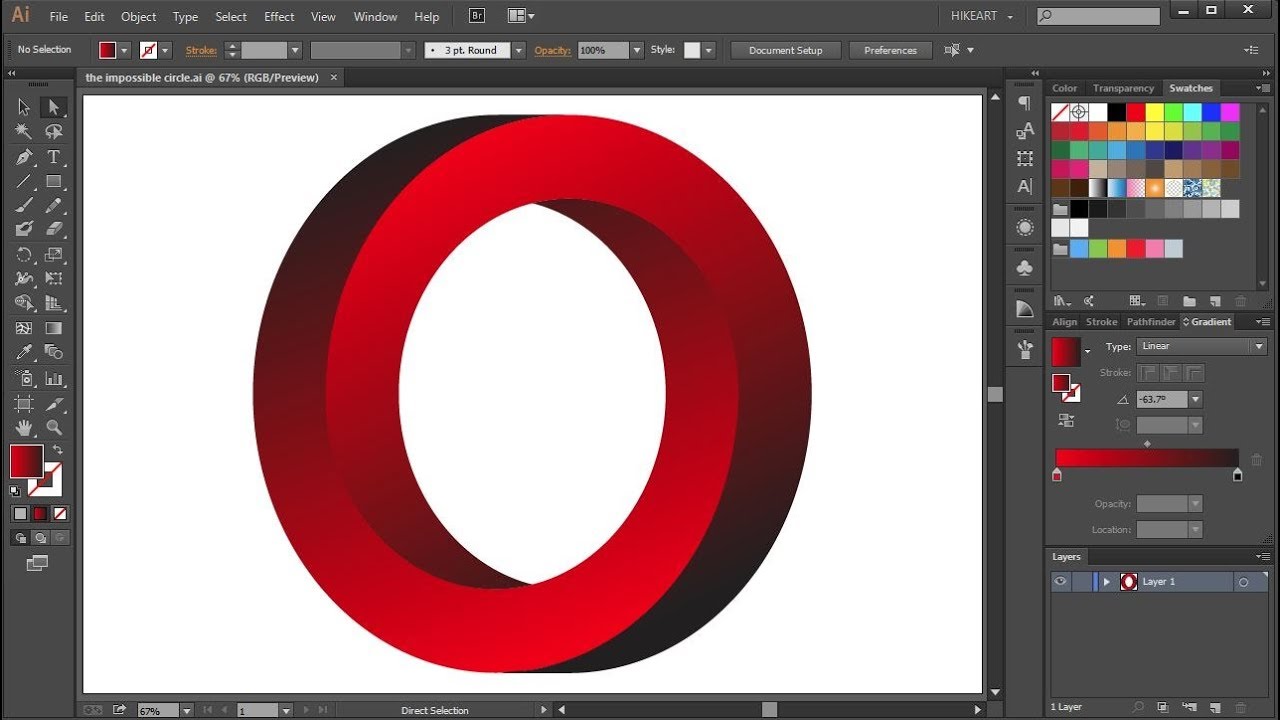Choose the Lasso tool
Viewport: 1280px width, 720px height.
click(x=54, y=132)
